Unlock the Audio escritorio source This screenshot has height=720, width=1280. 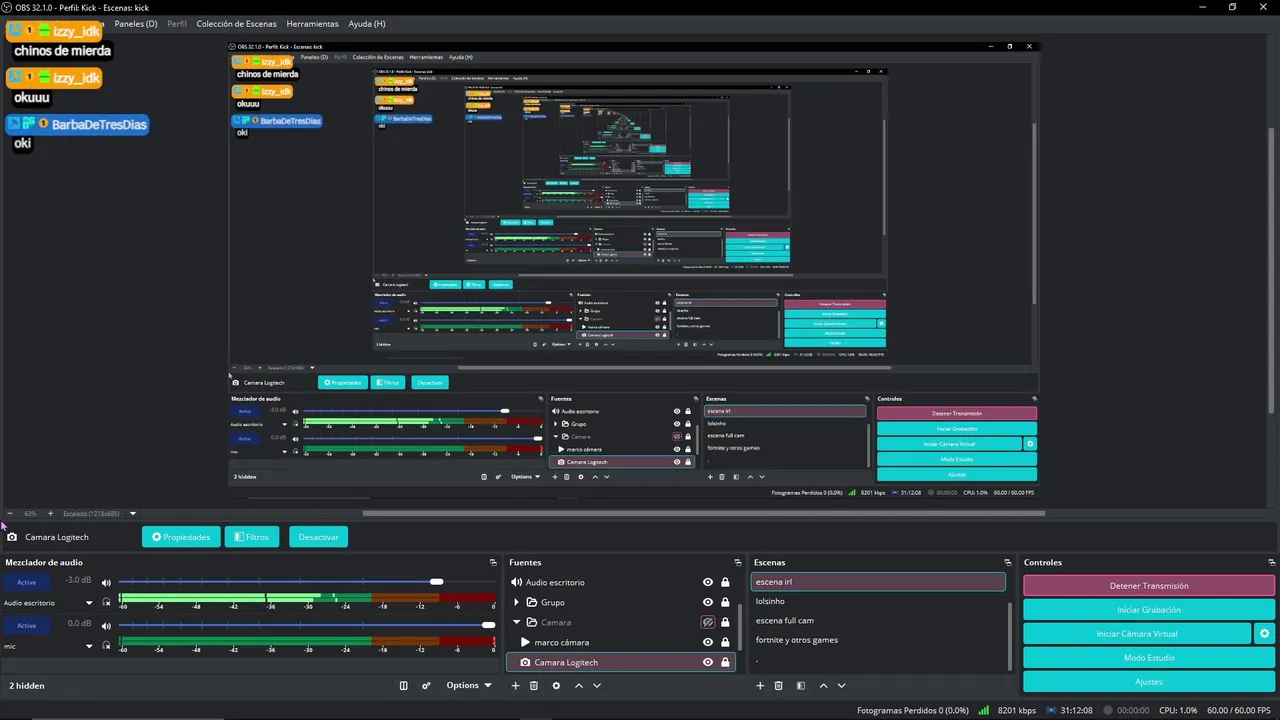pyautogui.click(x=725, y=582)
